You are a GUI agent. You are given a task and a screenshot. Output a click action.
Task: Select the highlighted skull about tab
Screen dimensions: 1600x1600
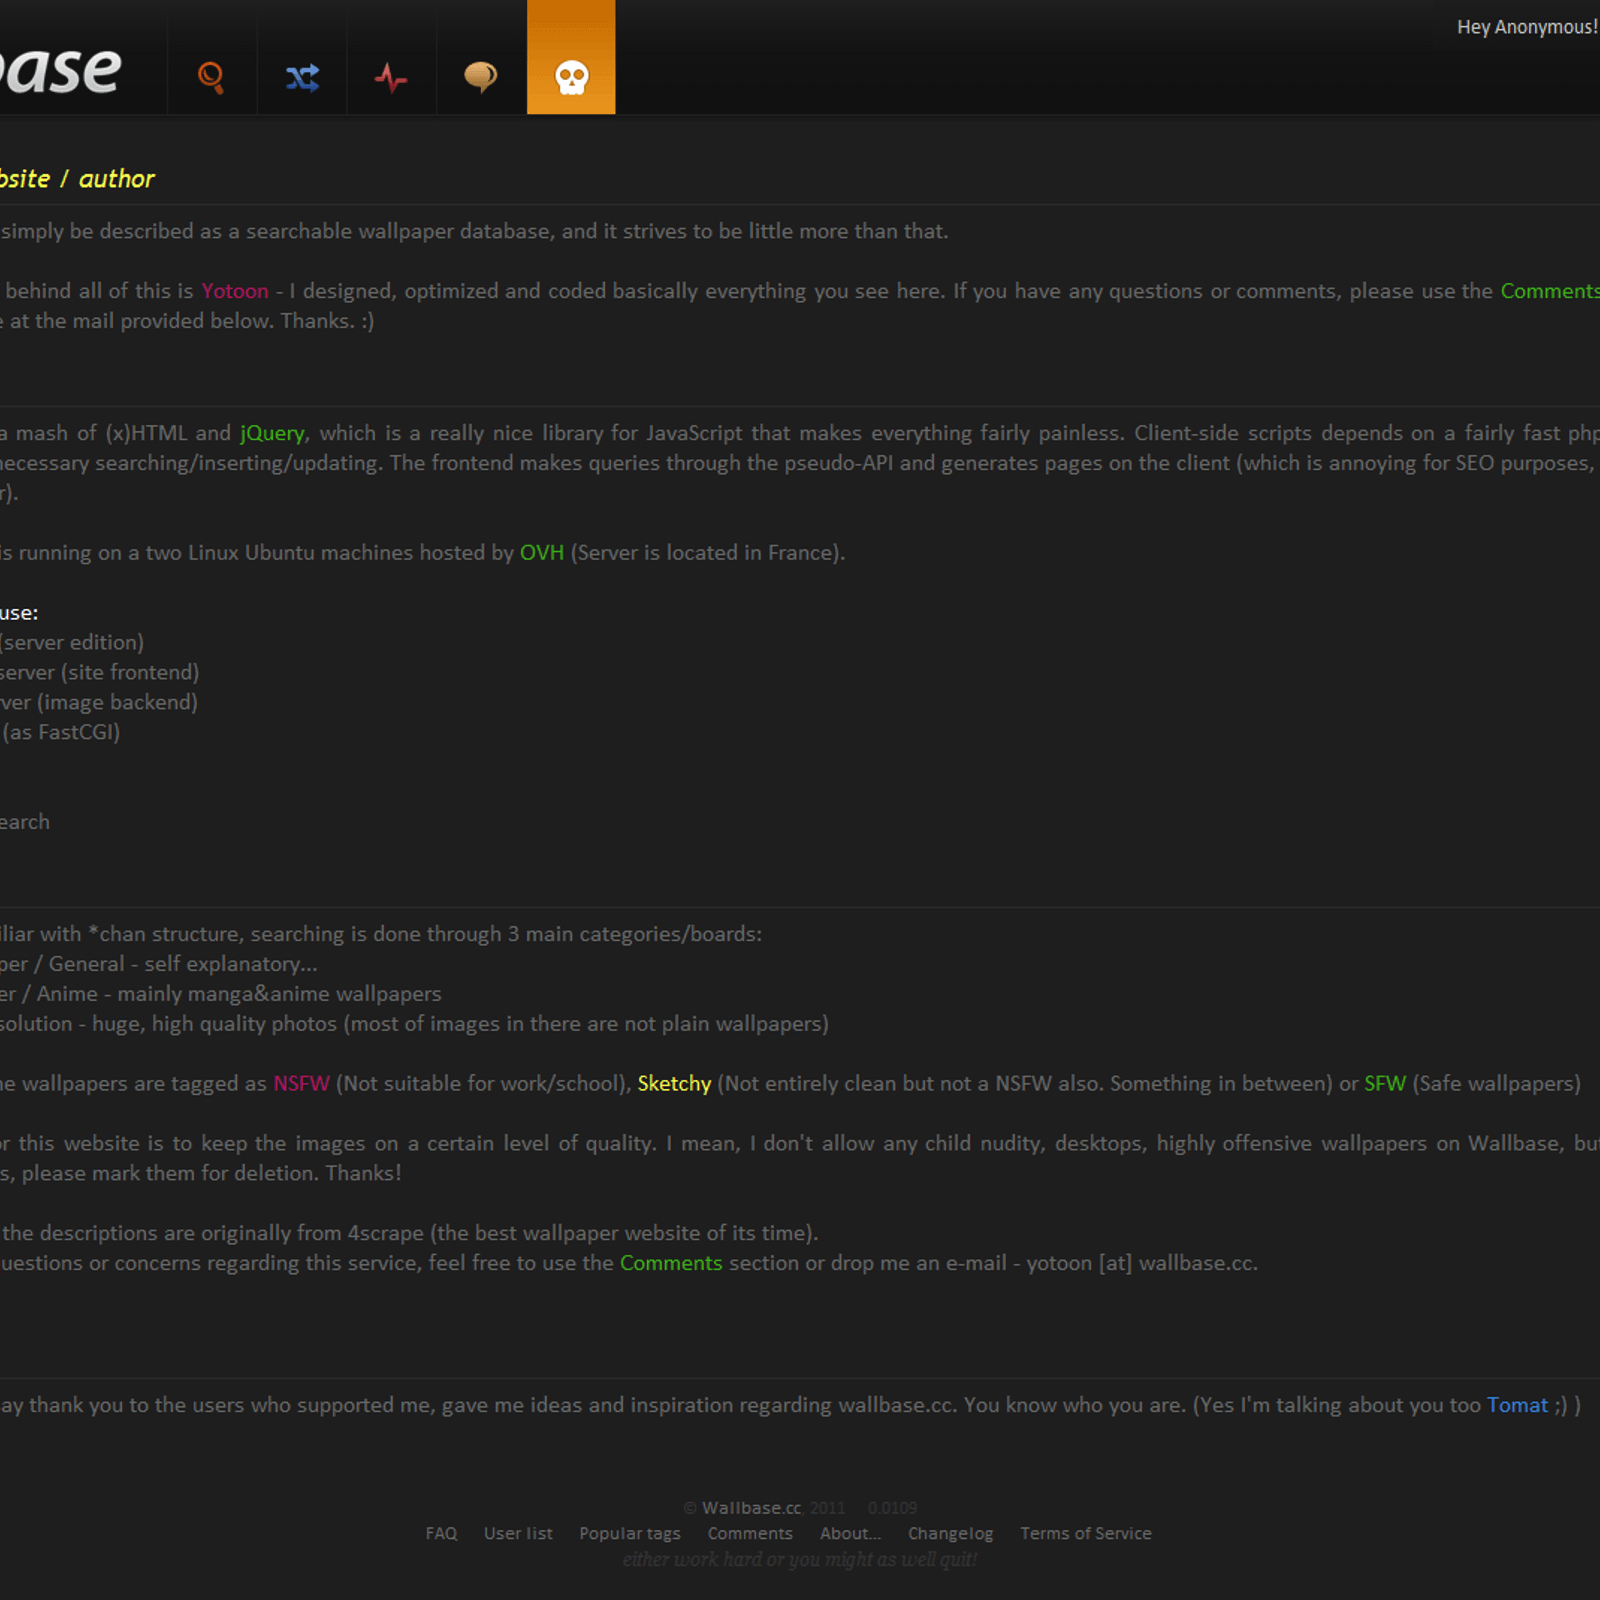[x=571, y=58]
